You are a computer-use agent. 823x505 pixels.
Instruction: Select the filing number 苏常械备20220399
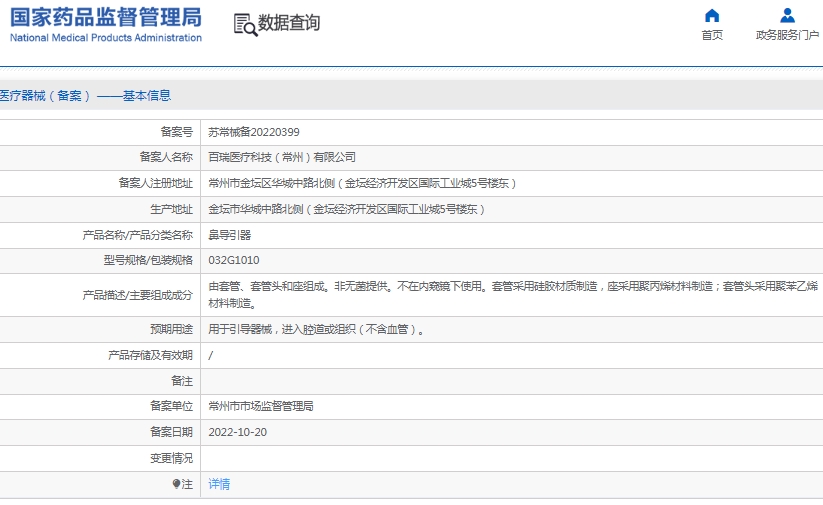(254, 132)
